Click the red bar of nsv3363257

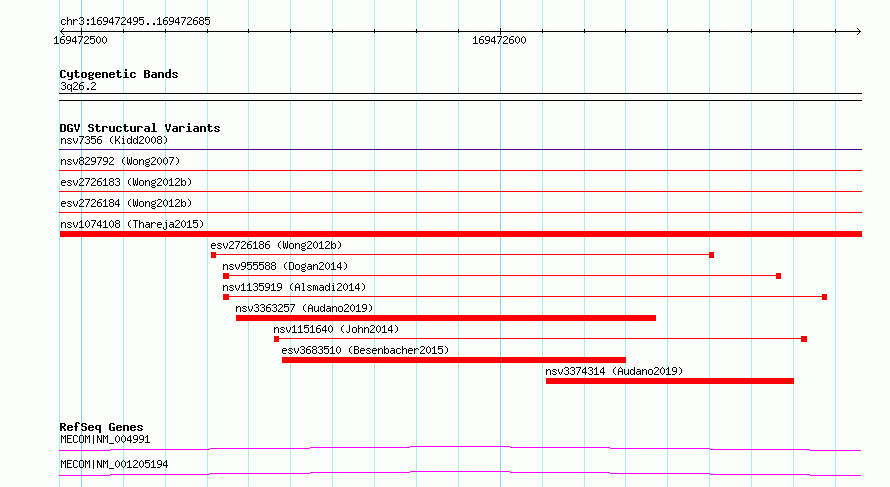point(446,318)
